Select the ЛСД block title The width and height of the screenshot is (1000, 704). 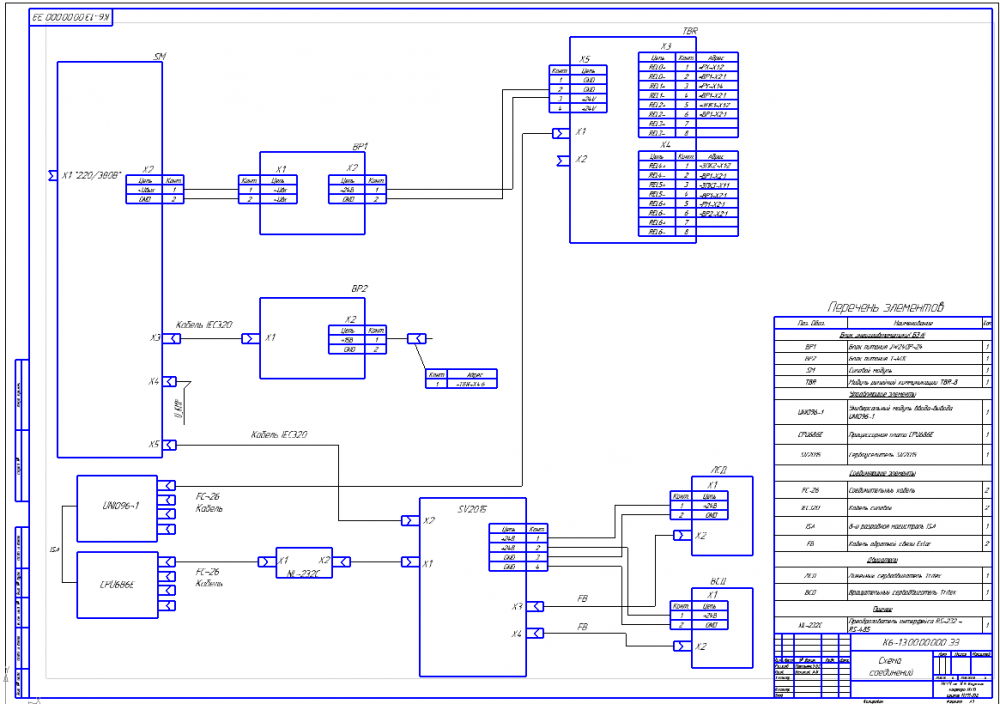(719, 470)
